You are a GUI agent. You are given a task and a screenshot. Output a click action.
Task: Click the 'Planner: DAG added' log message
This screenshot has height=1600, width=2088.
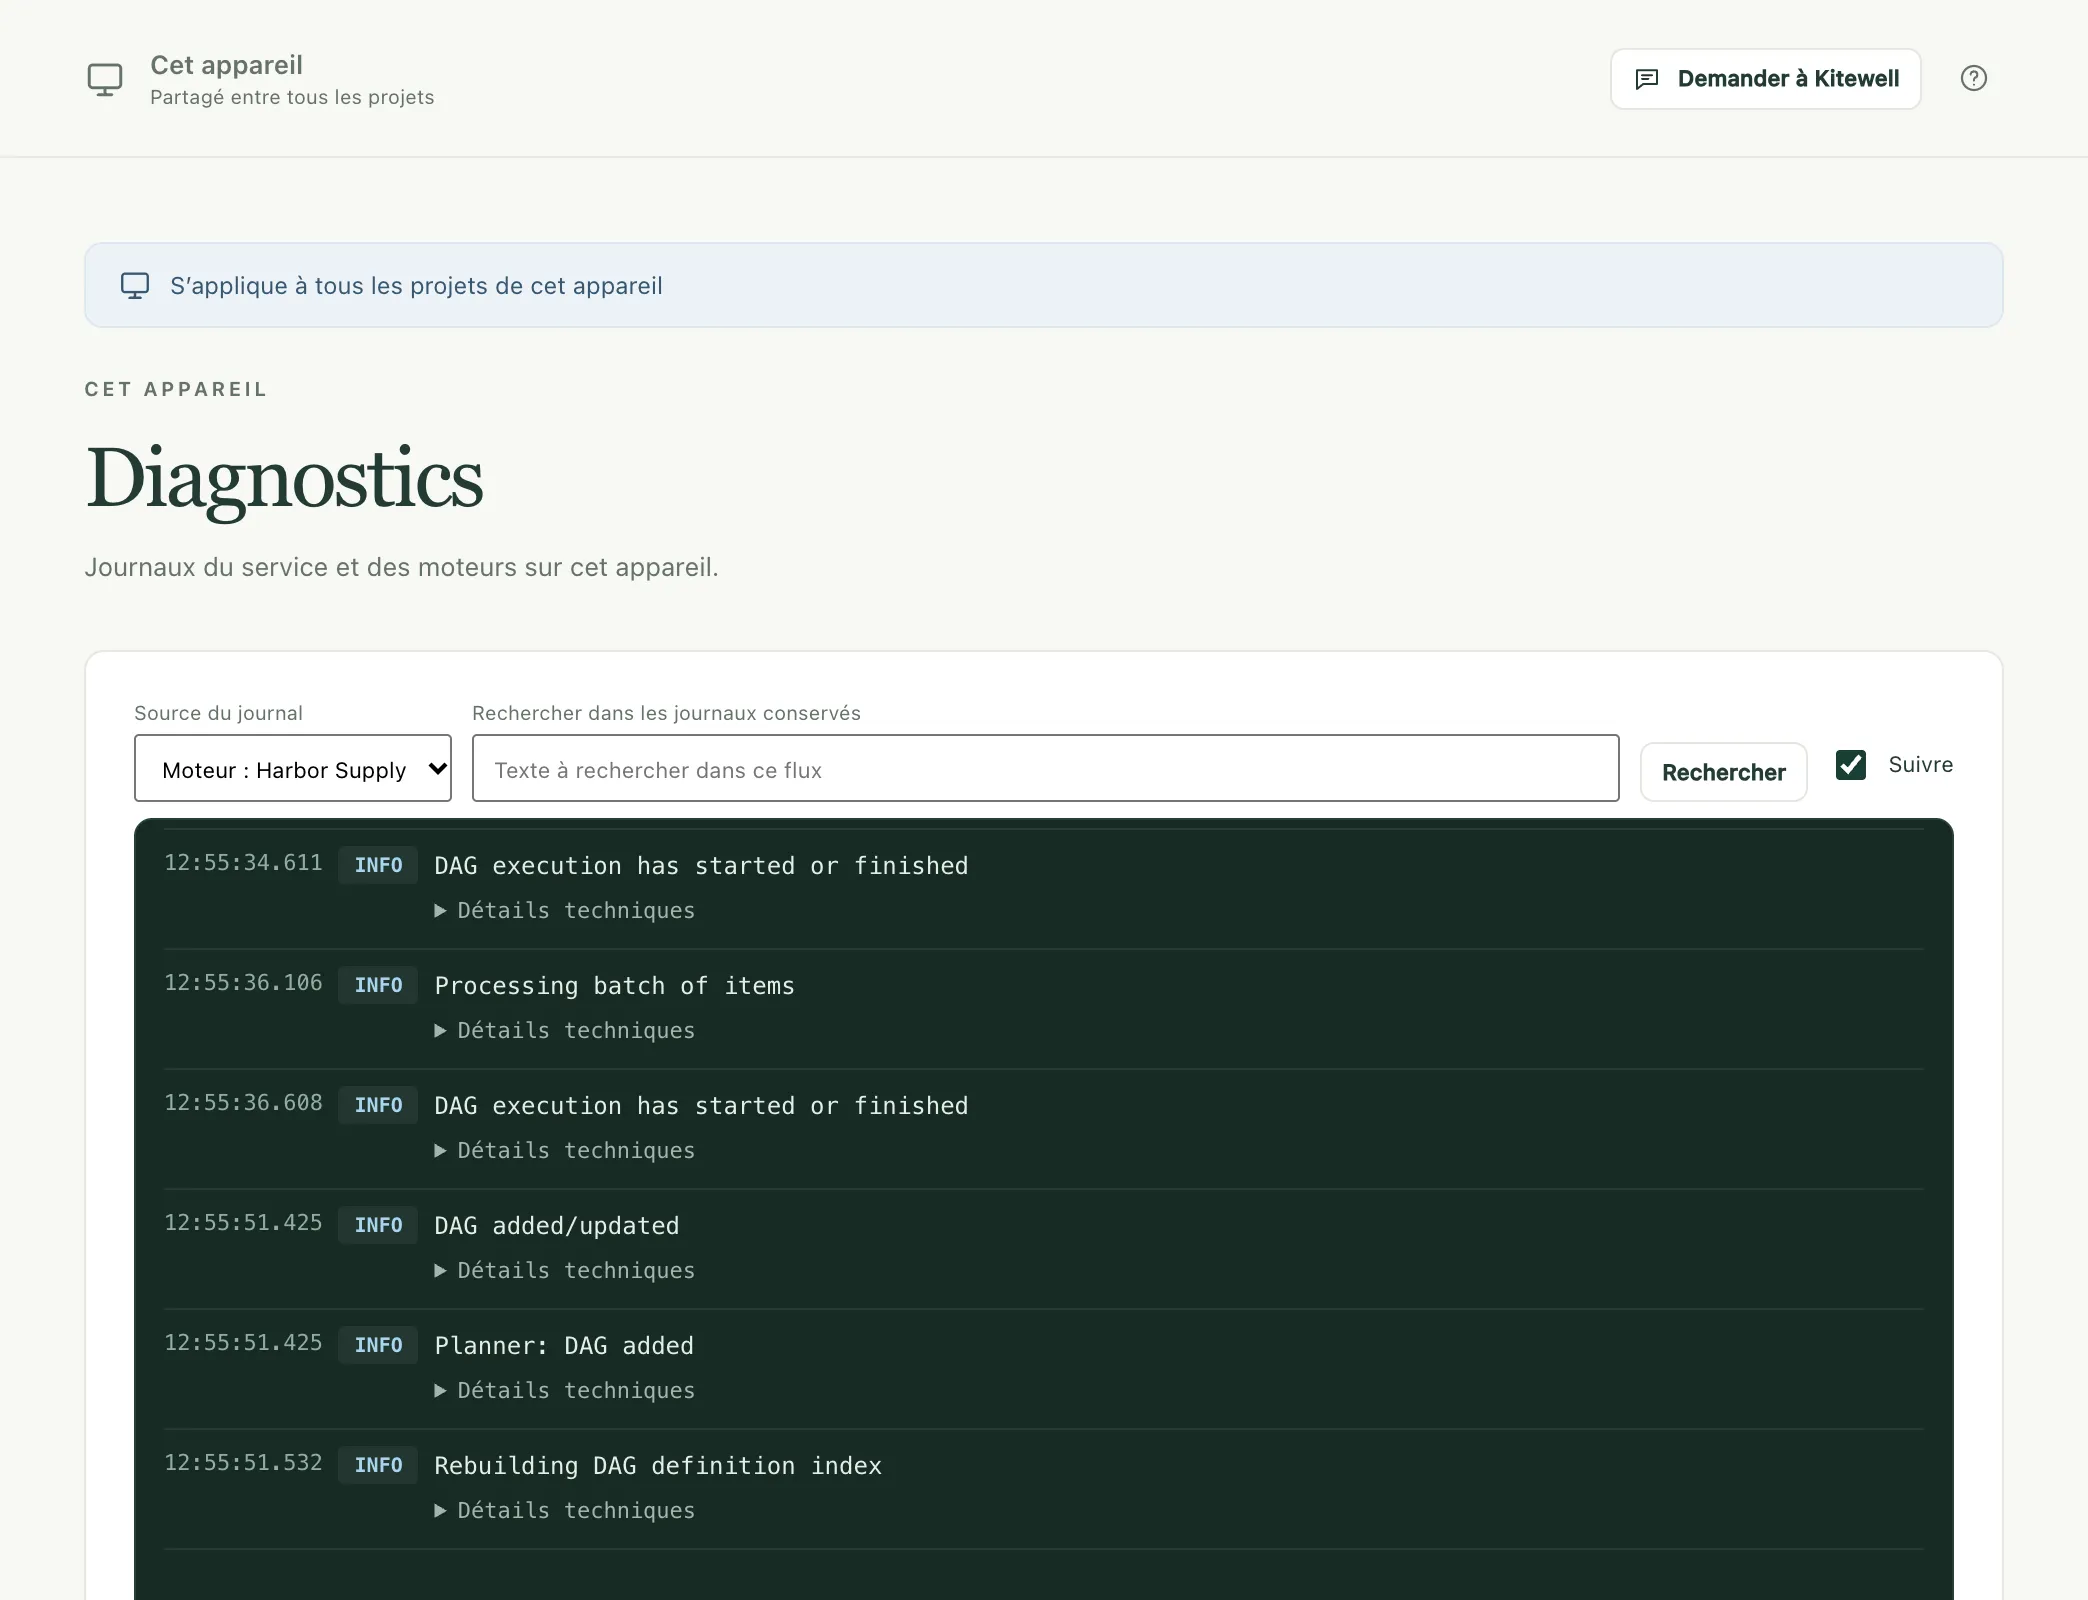click(564, 1346)
